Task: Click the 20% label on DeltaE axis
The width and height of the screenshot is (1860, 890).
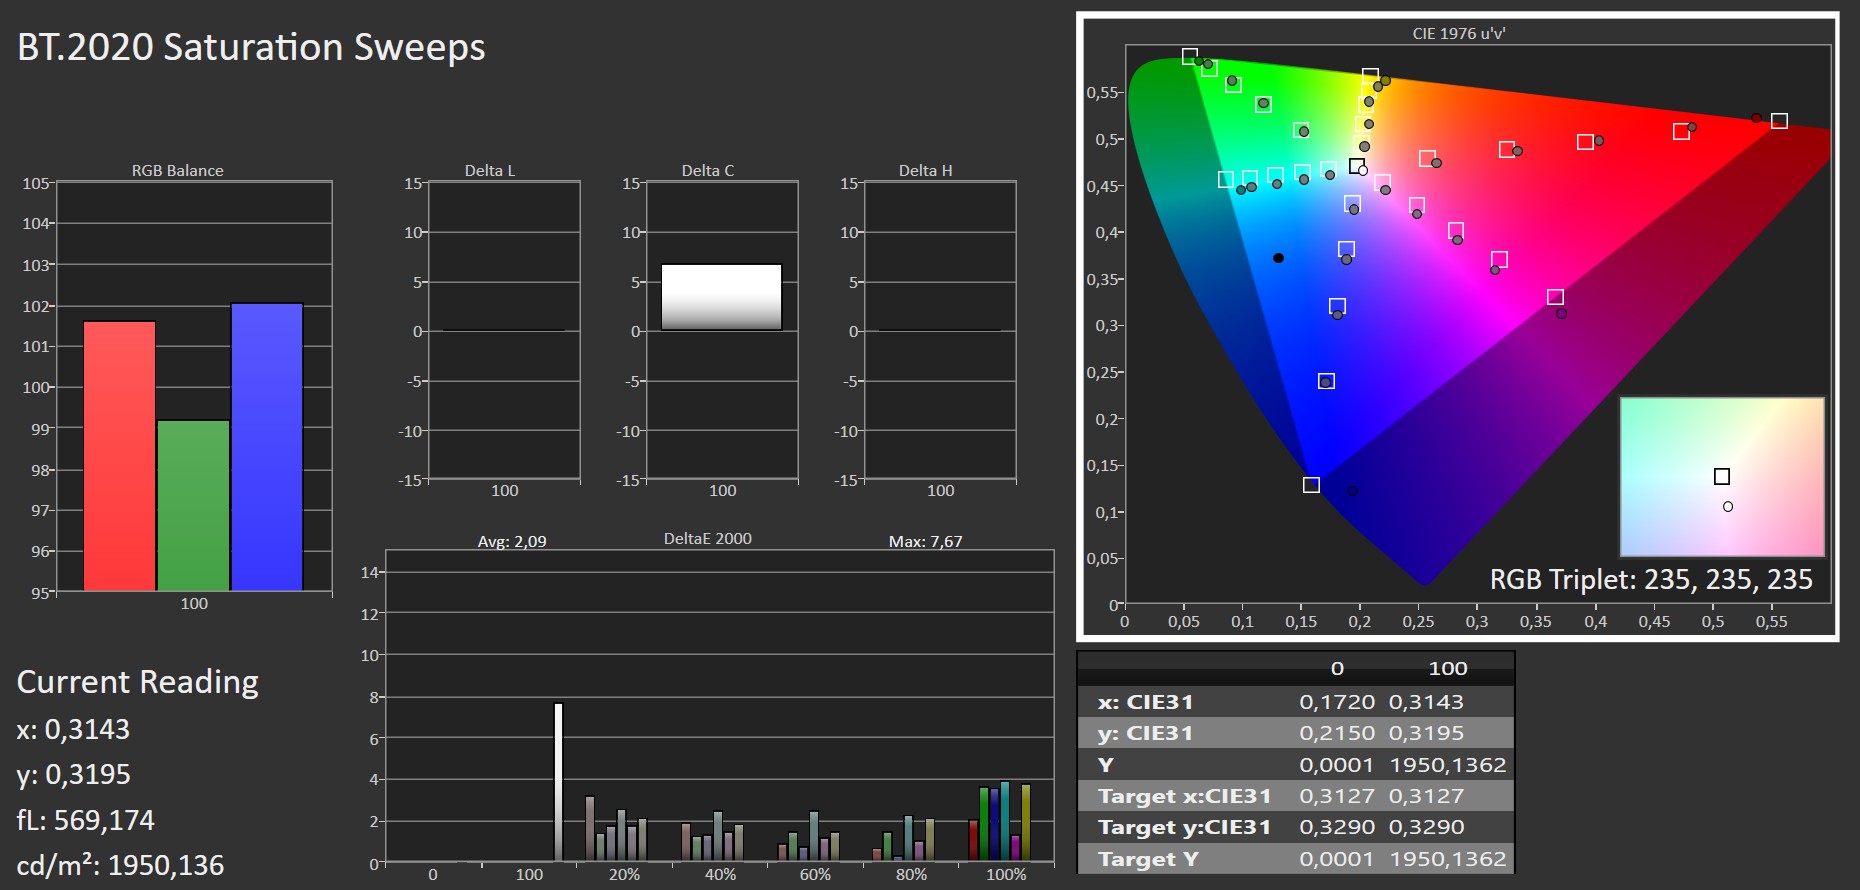Action: point(624,874)
